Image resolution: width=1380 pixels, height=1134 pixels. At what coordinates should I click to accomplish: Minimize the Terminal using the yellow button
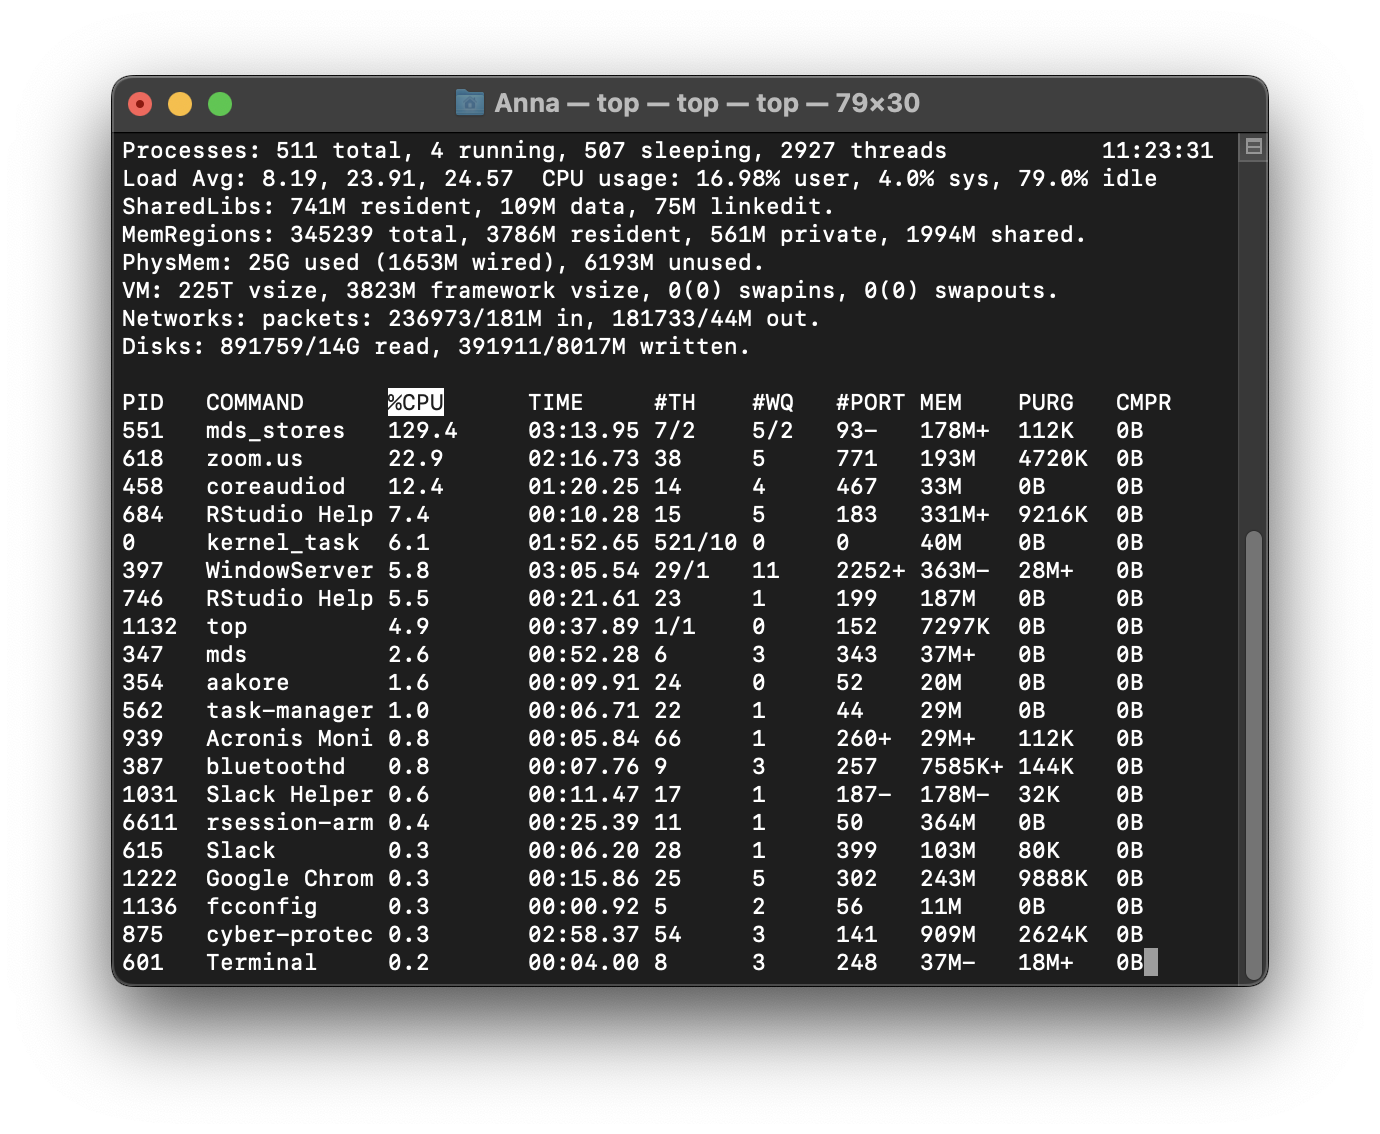(x=180, y=104)
